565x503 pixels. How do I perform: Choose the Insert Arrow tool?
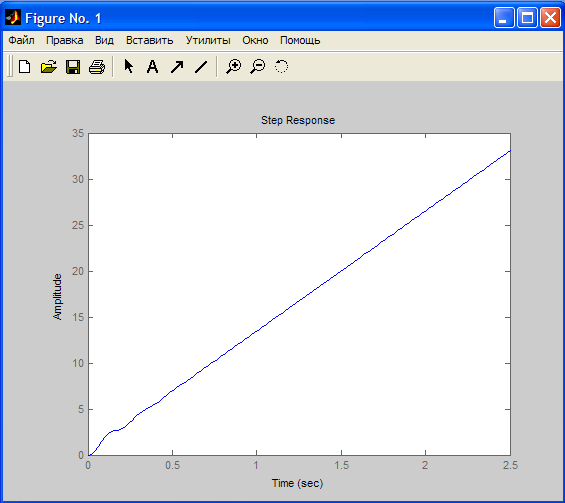click(x=177, y=67)
